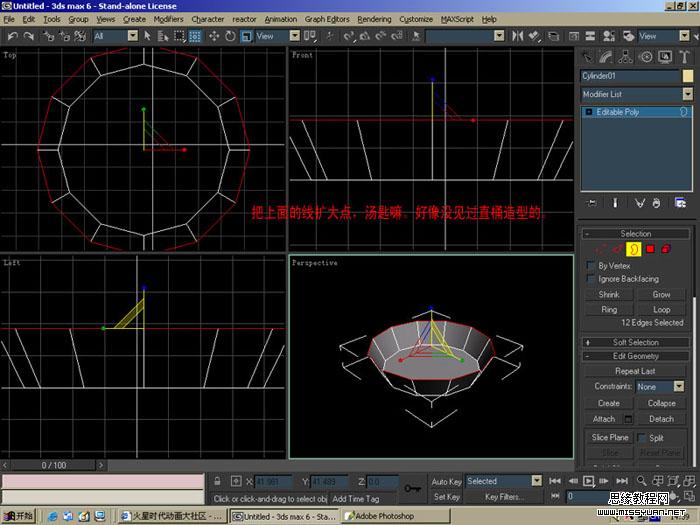Toggle the Ignore Backfacing checkbox
The height and width of the screenshot is (525, 700).
591,279
